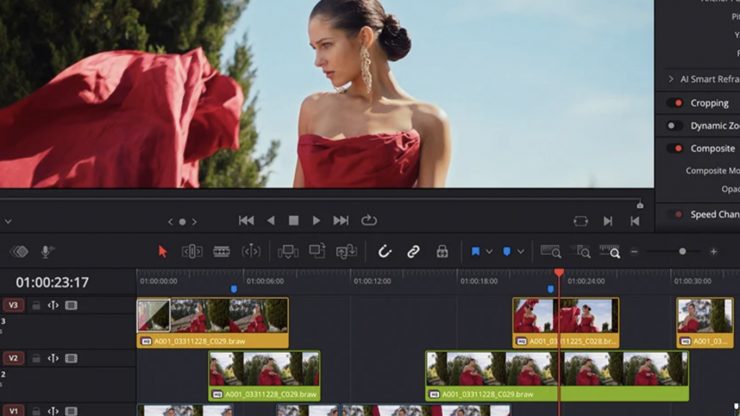Screen dimensions: 740x416
Task: Open the flag color dropdown arrow
Action: pyautogui.click(x=489, y=252)
